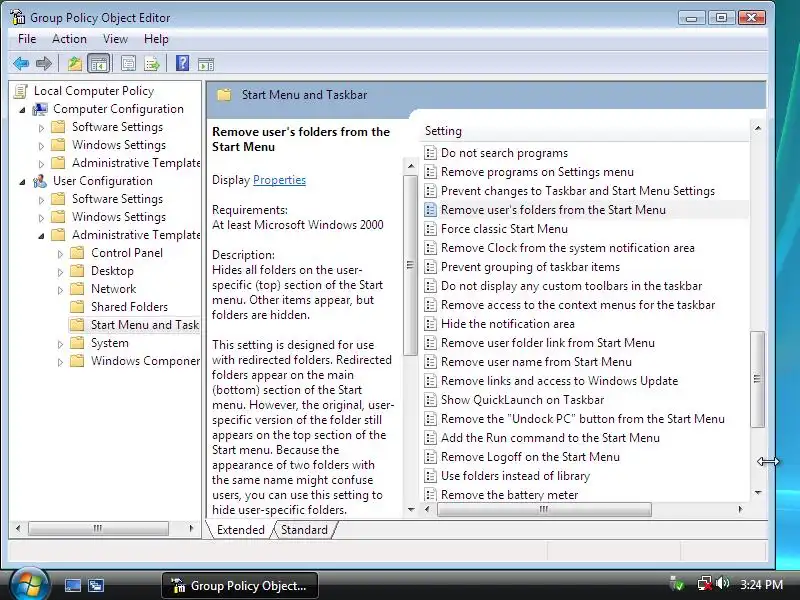Expand the Control Panel node
Viewport: 800px width, 600px height.
(60, 254)
